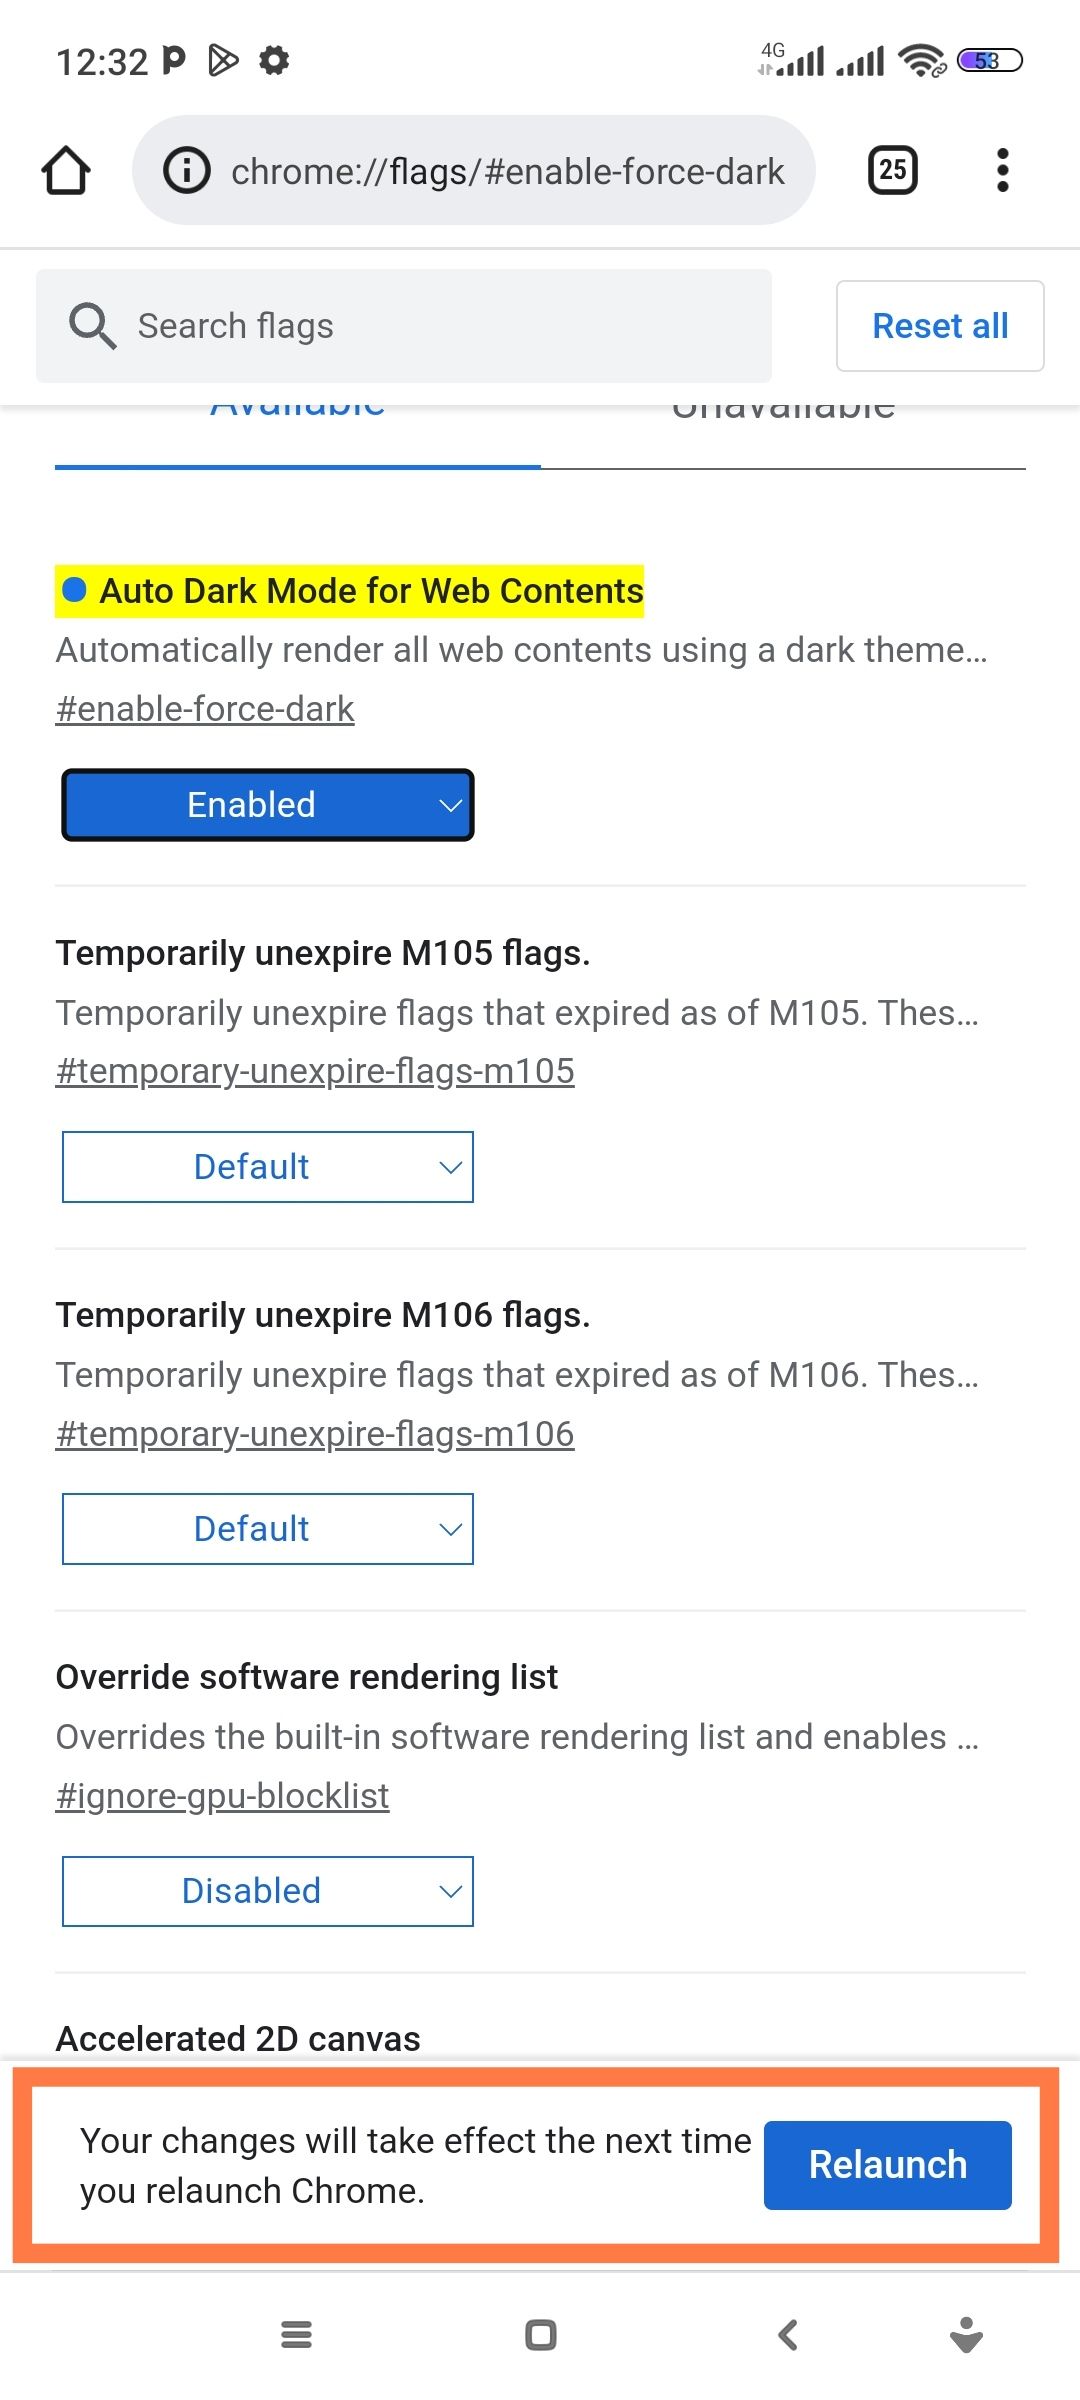Screen dimensions: 1080x2400
Task: Open the tab switcher showing 25 tabs
Action: [892, 171]
